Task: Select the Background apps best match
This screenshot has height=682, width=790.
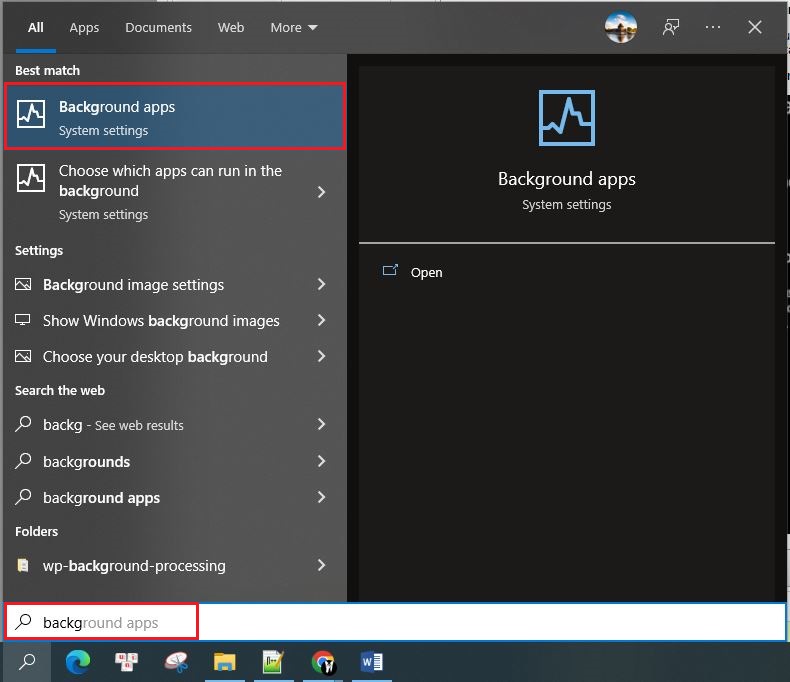Action: (x=175, y=117)
